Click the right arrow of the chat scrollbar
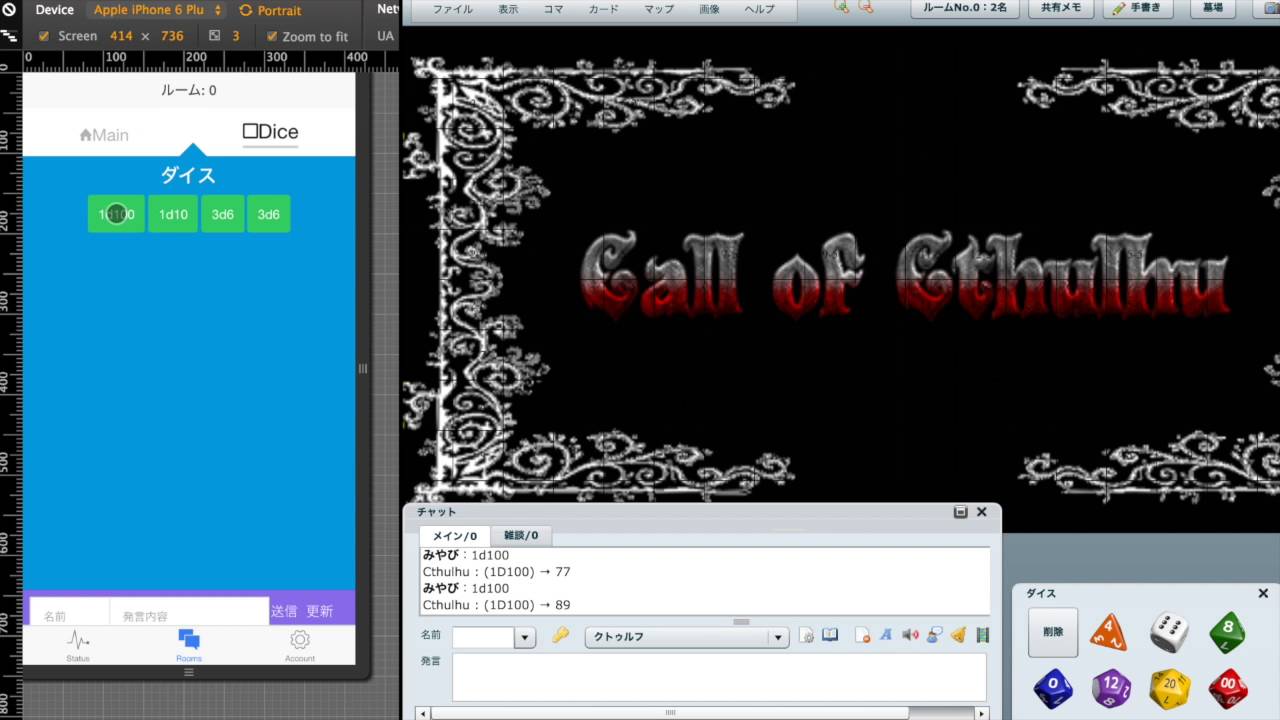 point(982,713)
